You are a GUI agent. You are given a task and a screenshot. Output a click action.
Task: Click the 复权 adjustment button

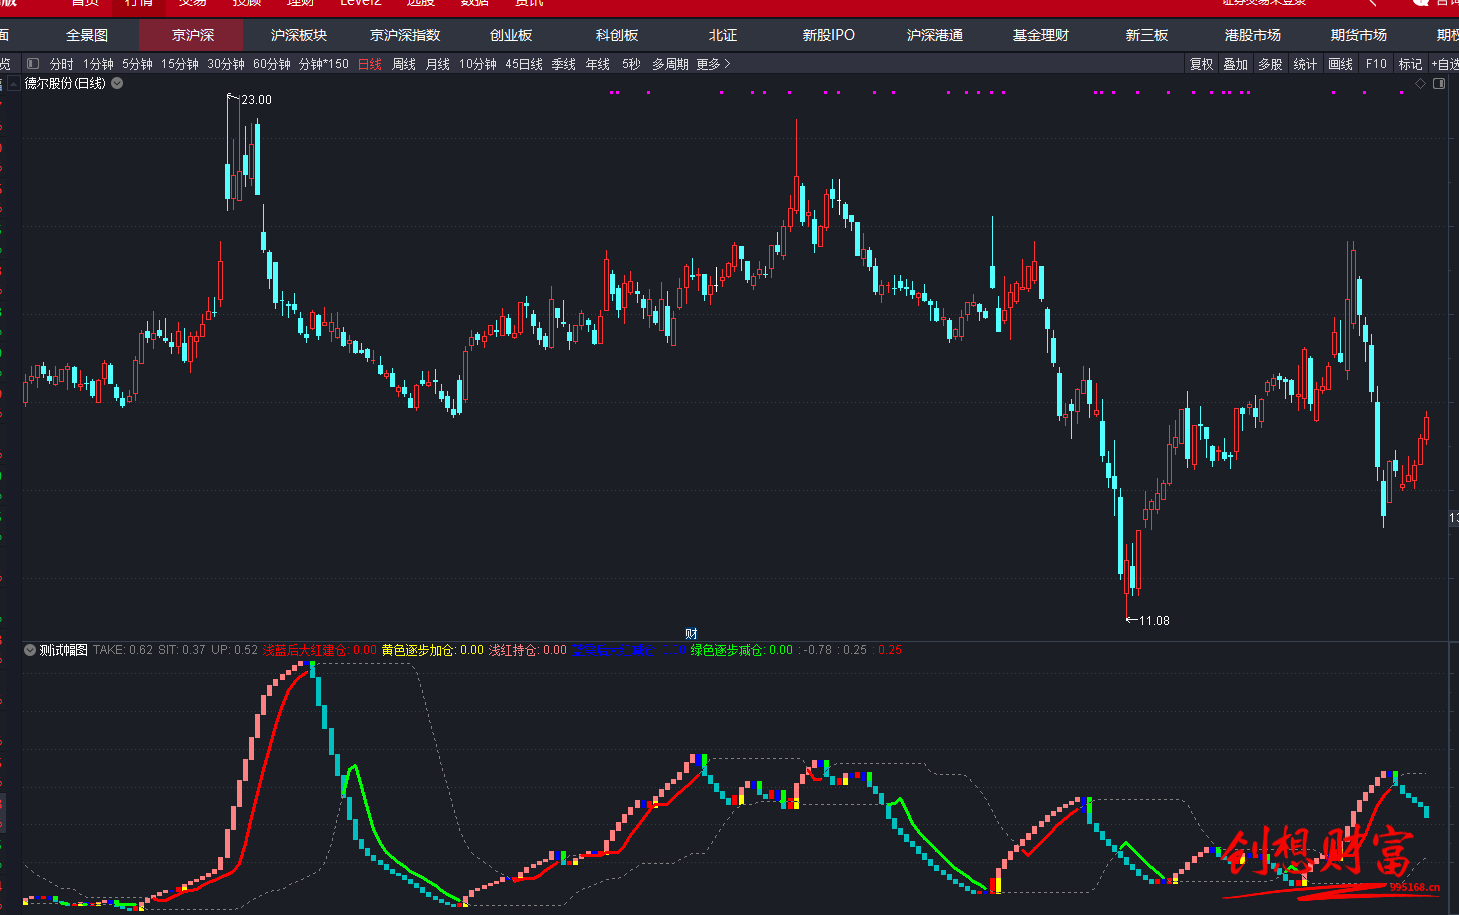pyautogui.click(x=1201, y=64)
